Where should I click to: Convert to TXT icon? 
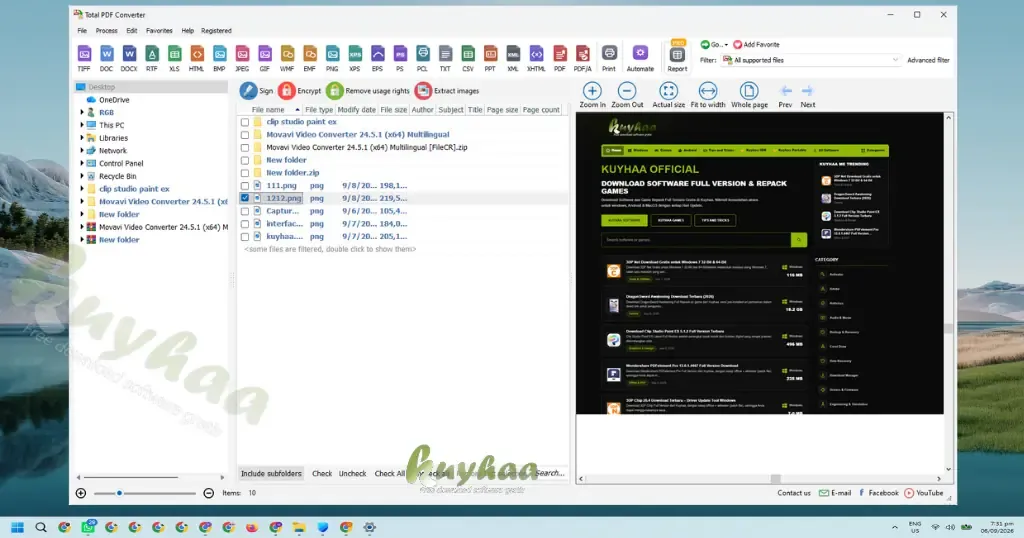click(x=445, y=54)
